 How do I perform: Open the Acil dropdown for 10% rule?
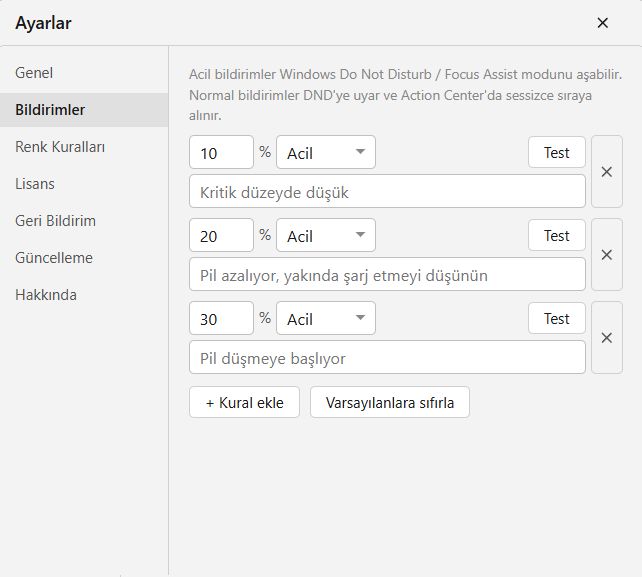(x=326, y=152)
